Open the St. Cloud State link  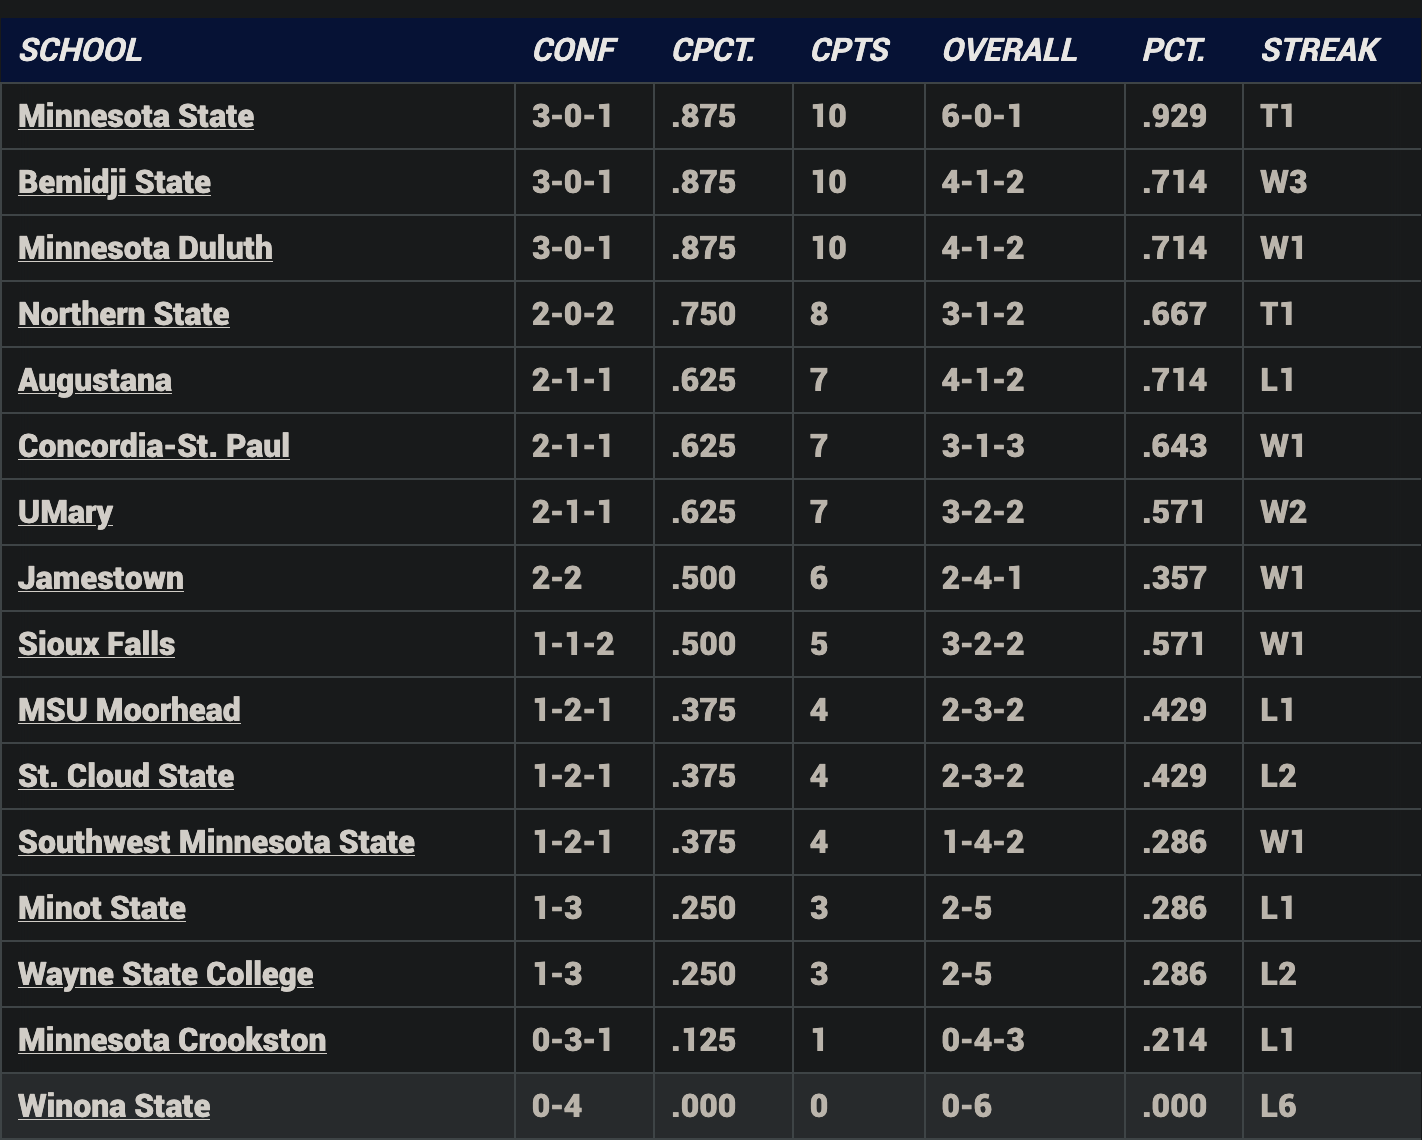coord(126,776)
